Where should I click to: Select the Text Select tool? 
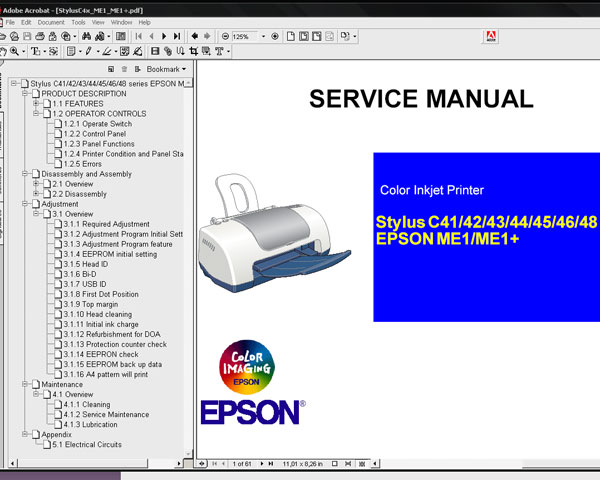click(x=36, y=51)
